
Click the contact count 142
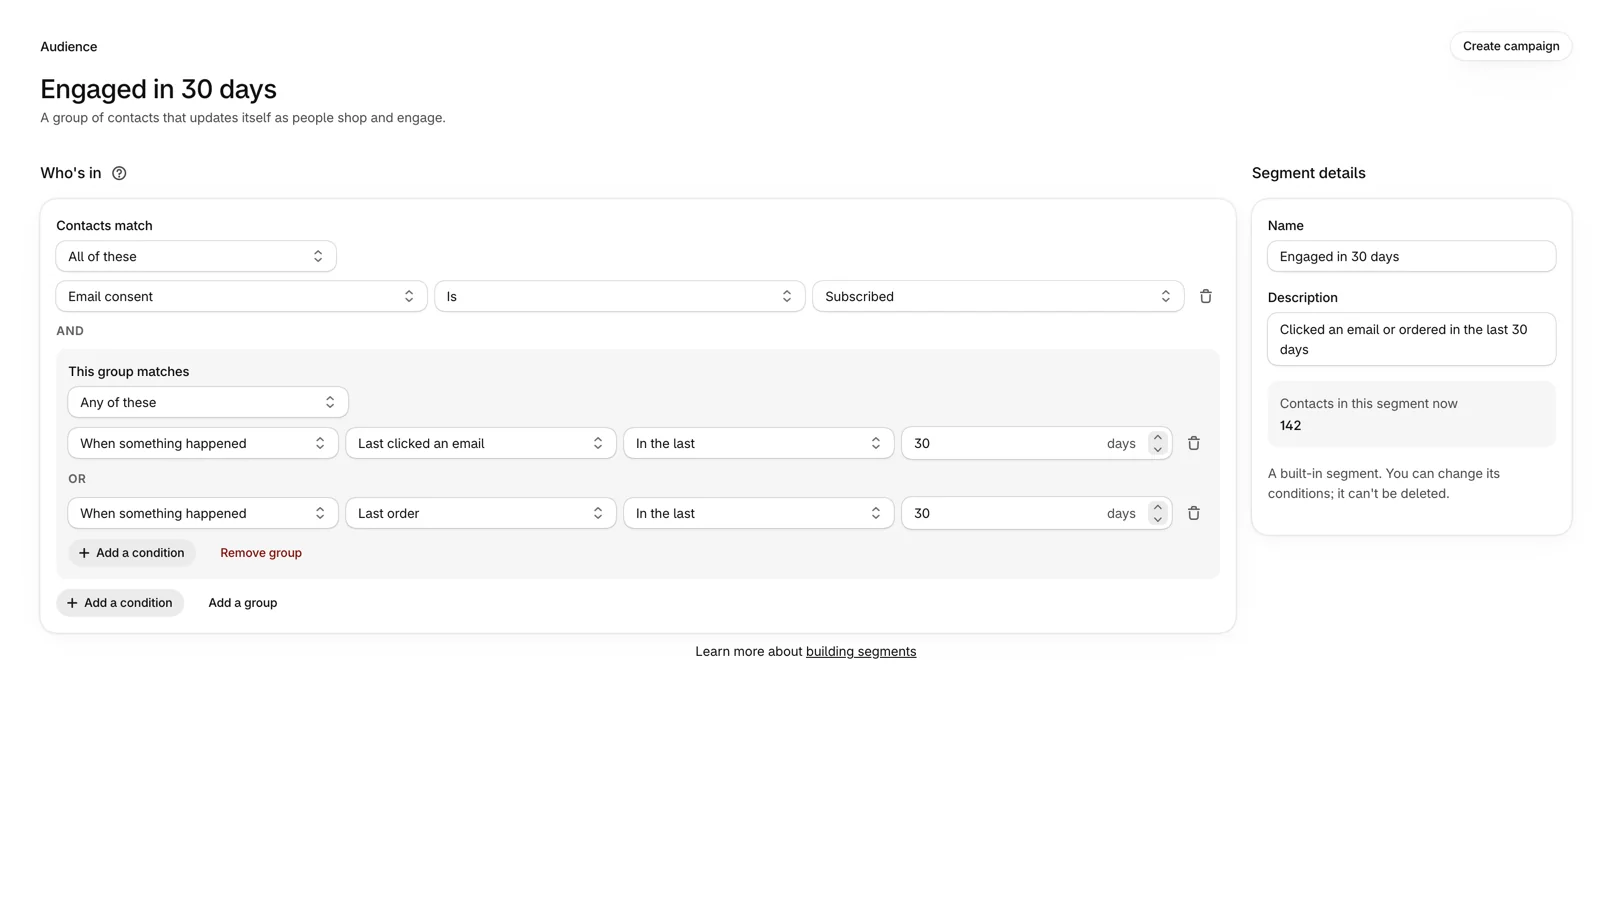point(1290,425)
